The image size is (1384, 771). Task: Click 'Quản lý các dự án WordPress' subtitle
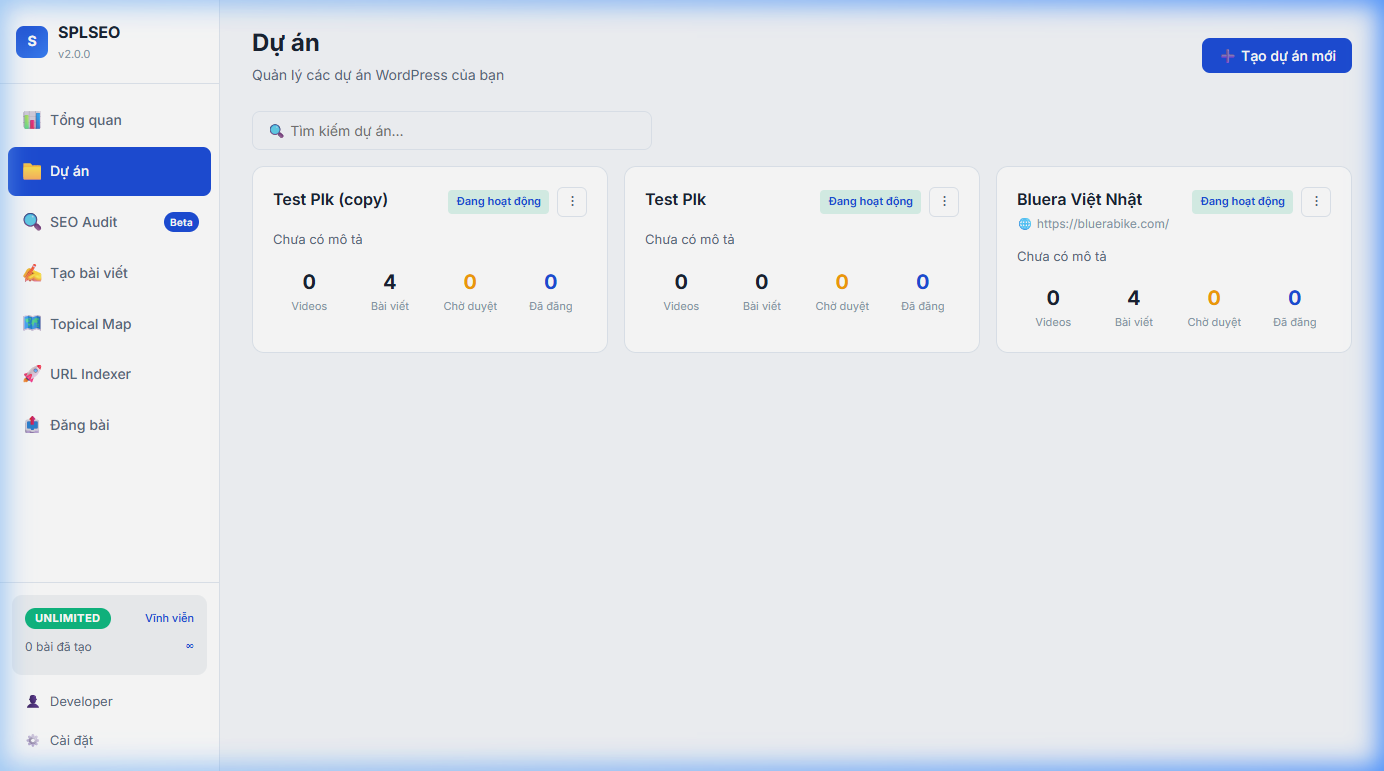[378, 75]
